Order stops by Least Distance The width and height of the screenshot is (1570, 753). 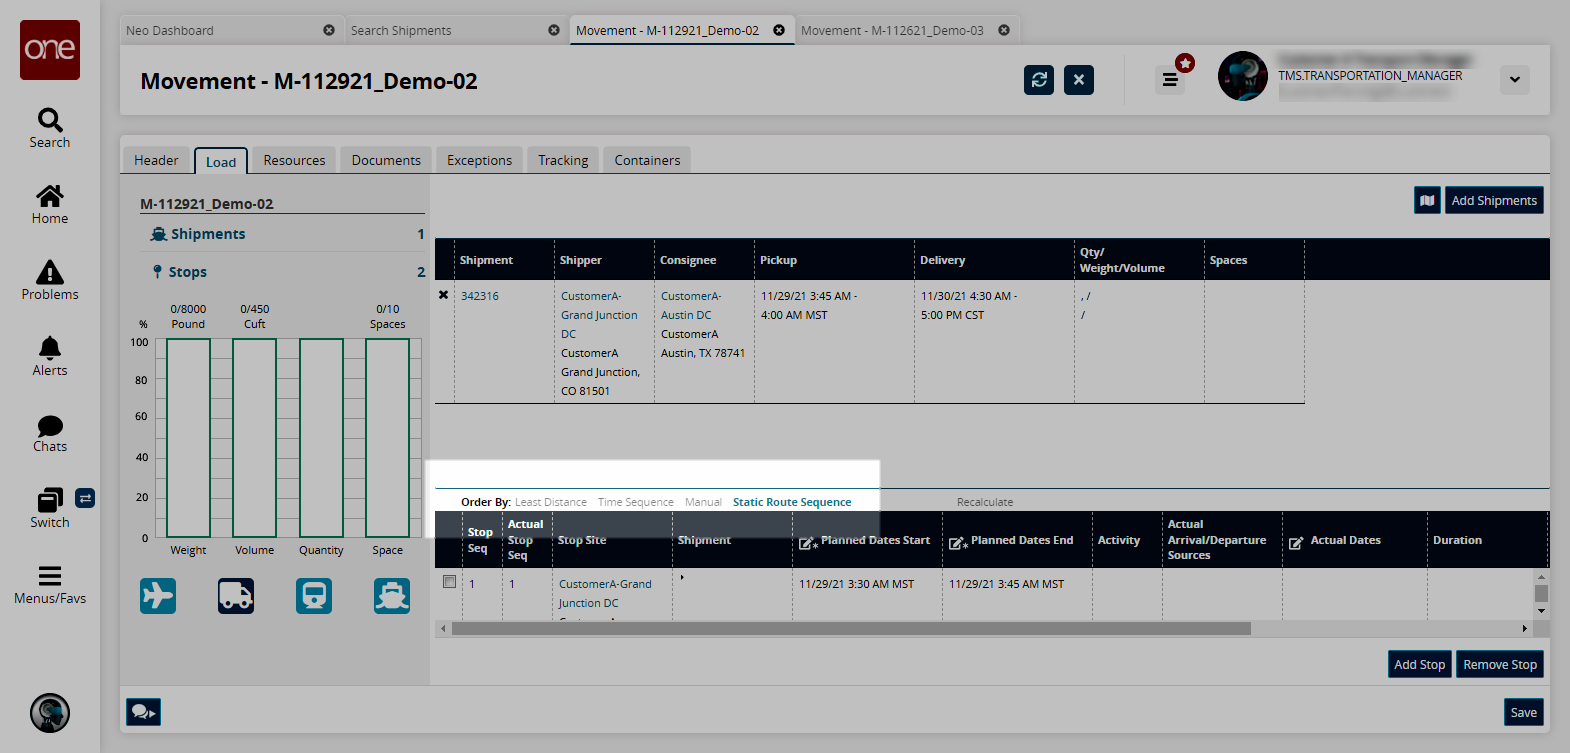[x=551, y=502]
